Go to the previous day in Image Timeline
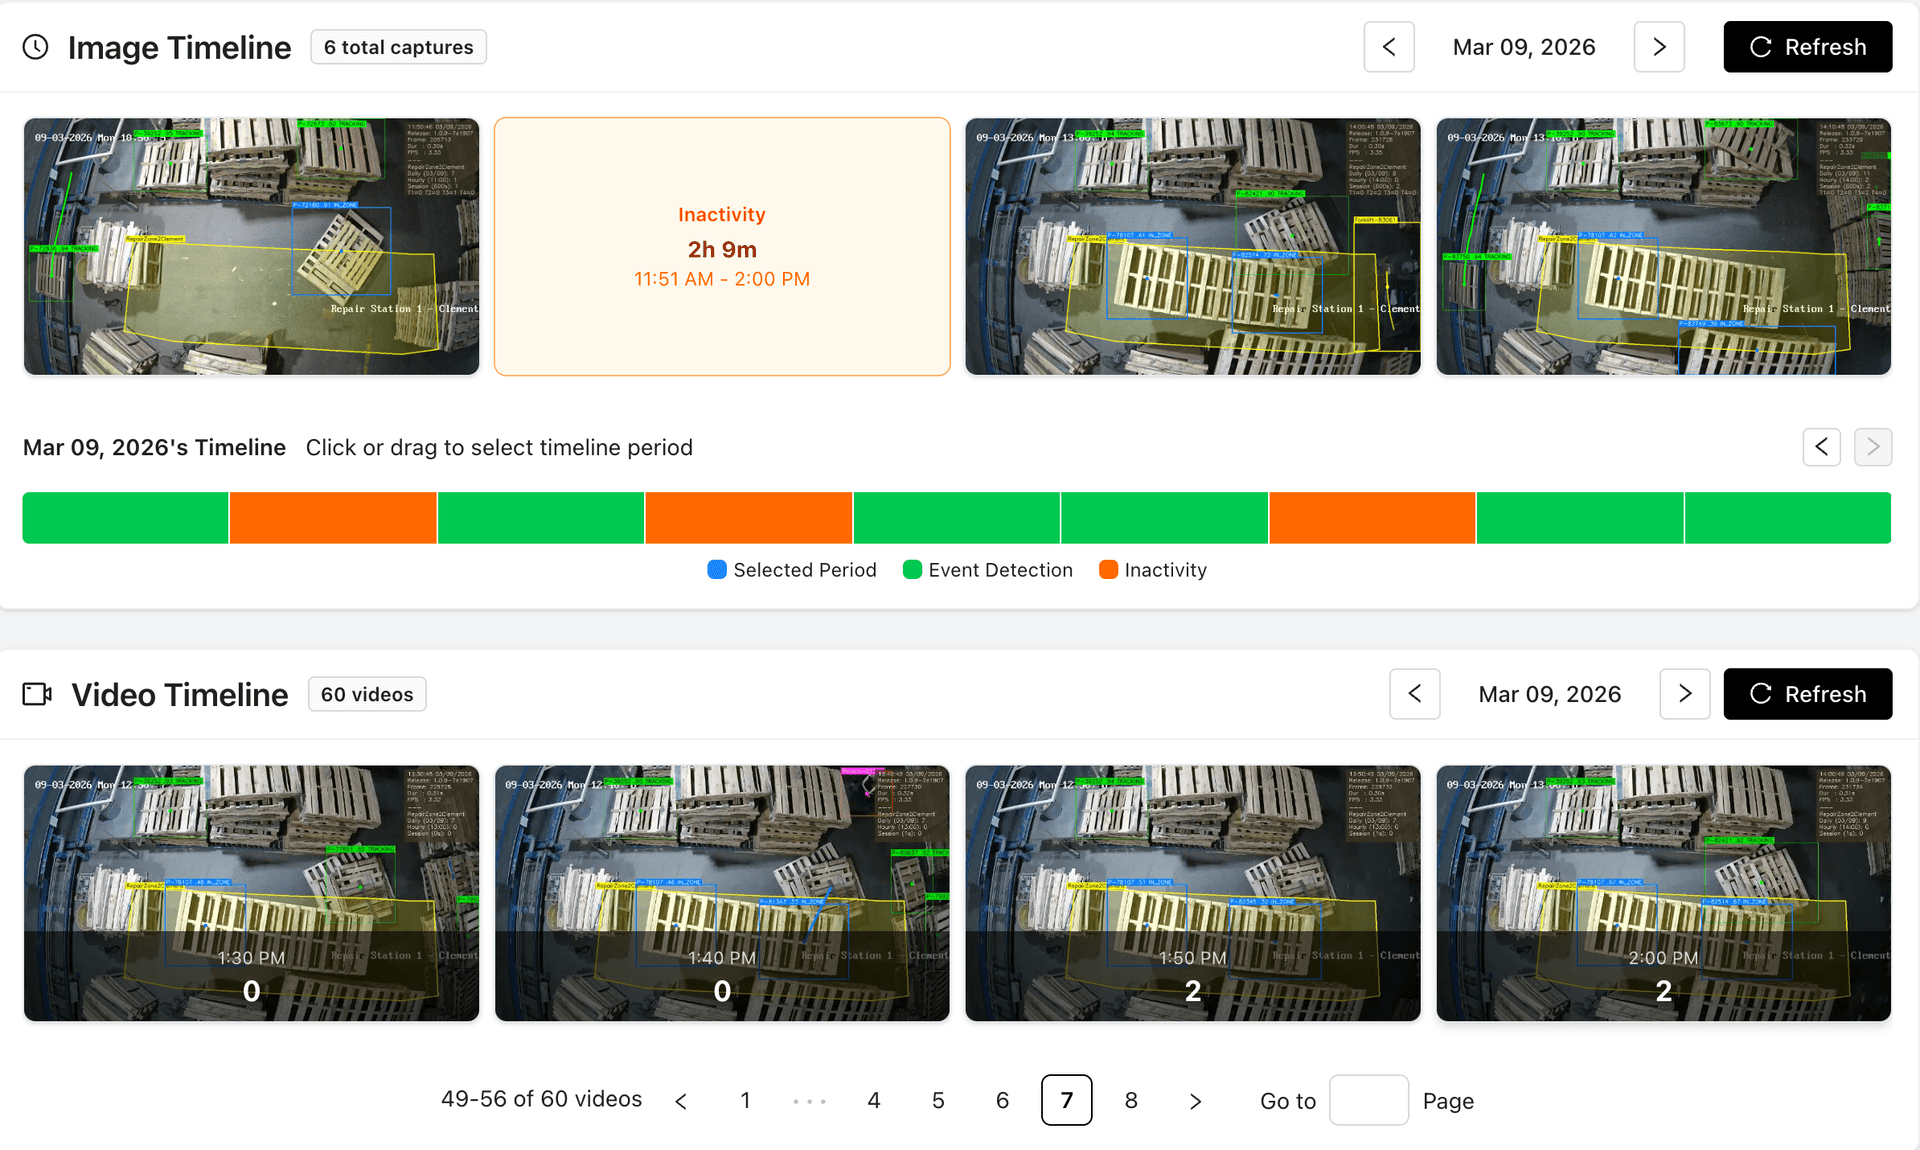The image size is (1920, 1150). 1388,46
